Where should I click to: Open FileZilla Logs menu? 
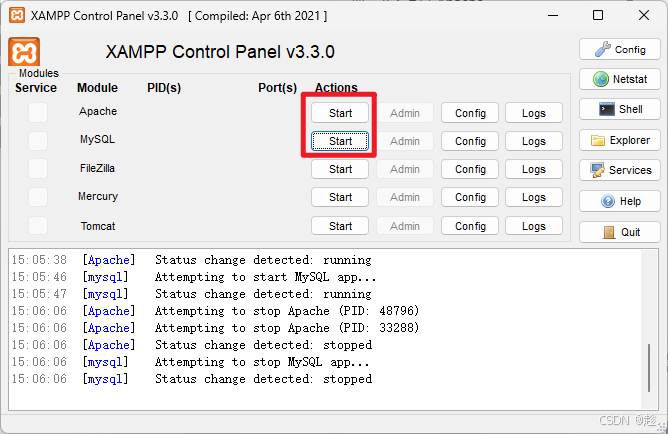[x=534, y=169]
